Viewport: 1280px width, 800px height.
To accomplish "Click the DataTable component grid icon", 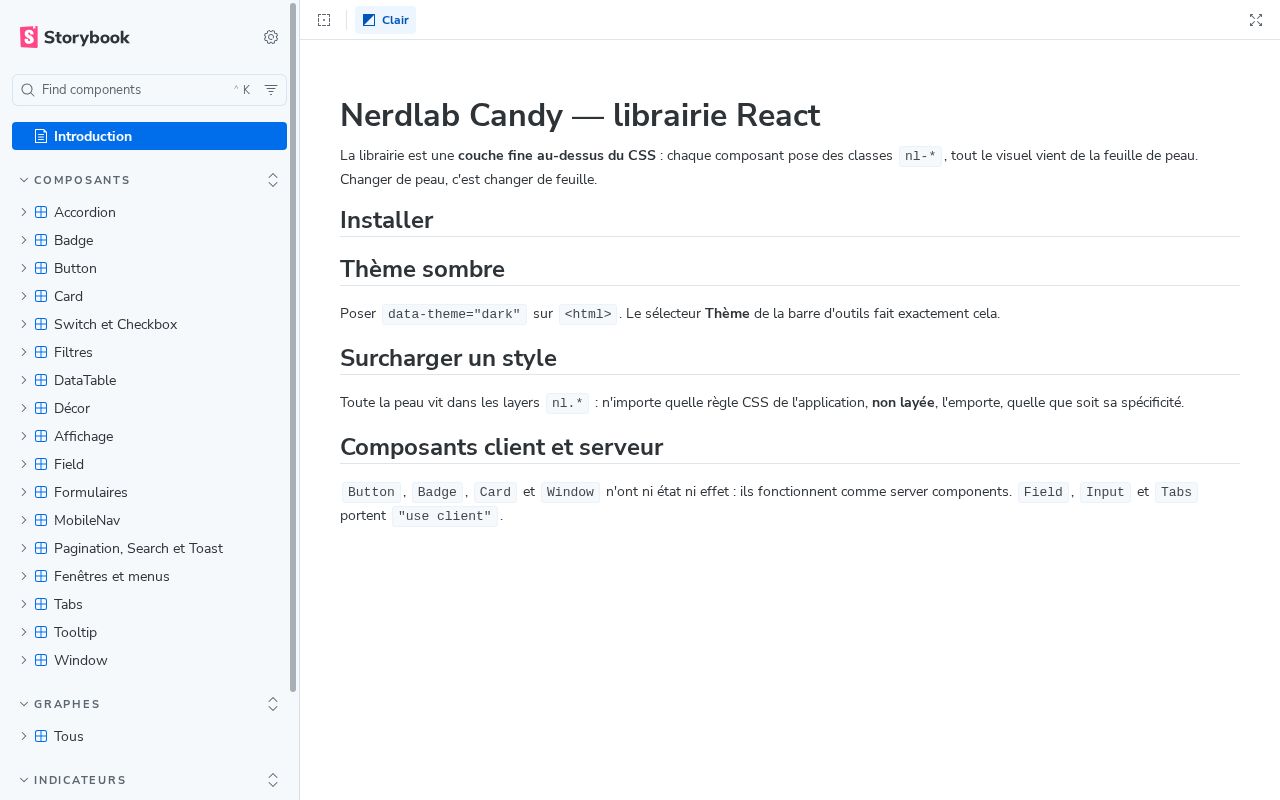I will click(41, 380).
